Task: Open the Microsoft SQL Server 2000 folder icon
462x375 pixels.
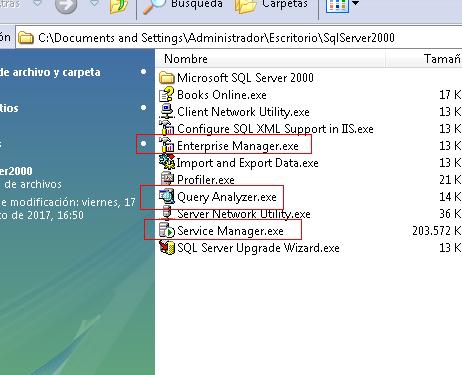Action: pyautogui.click(x=167, y=78)
